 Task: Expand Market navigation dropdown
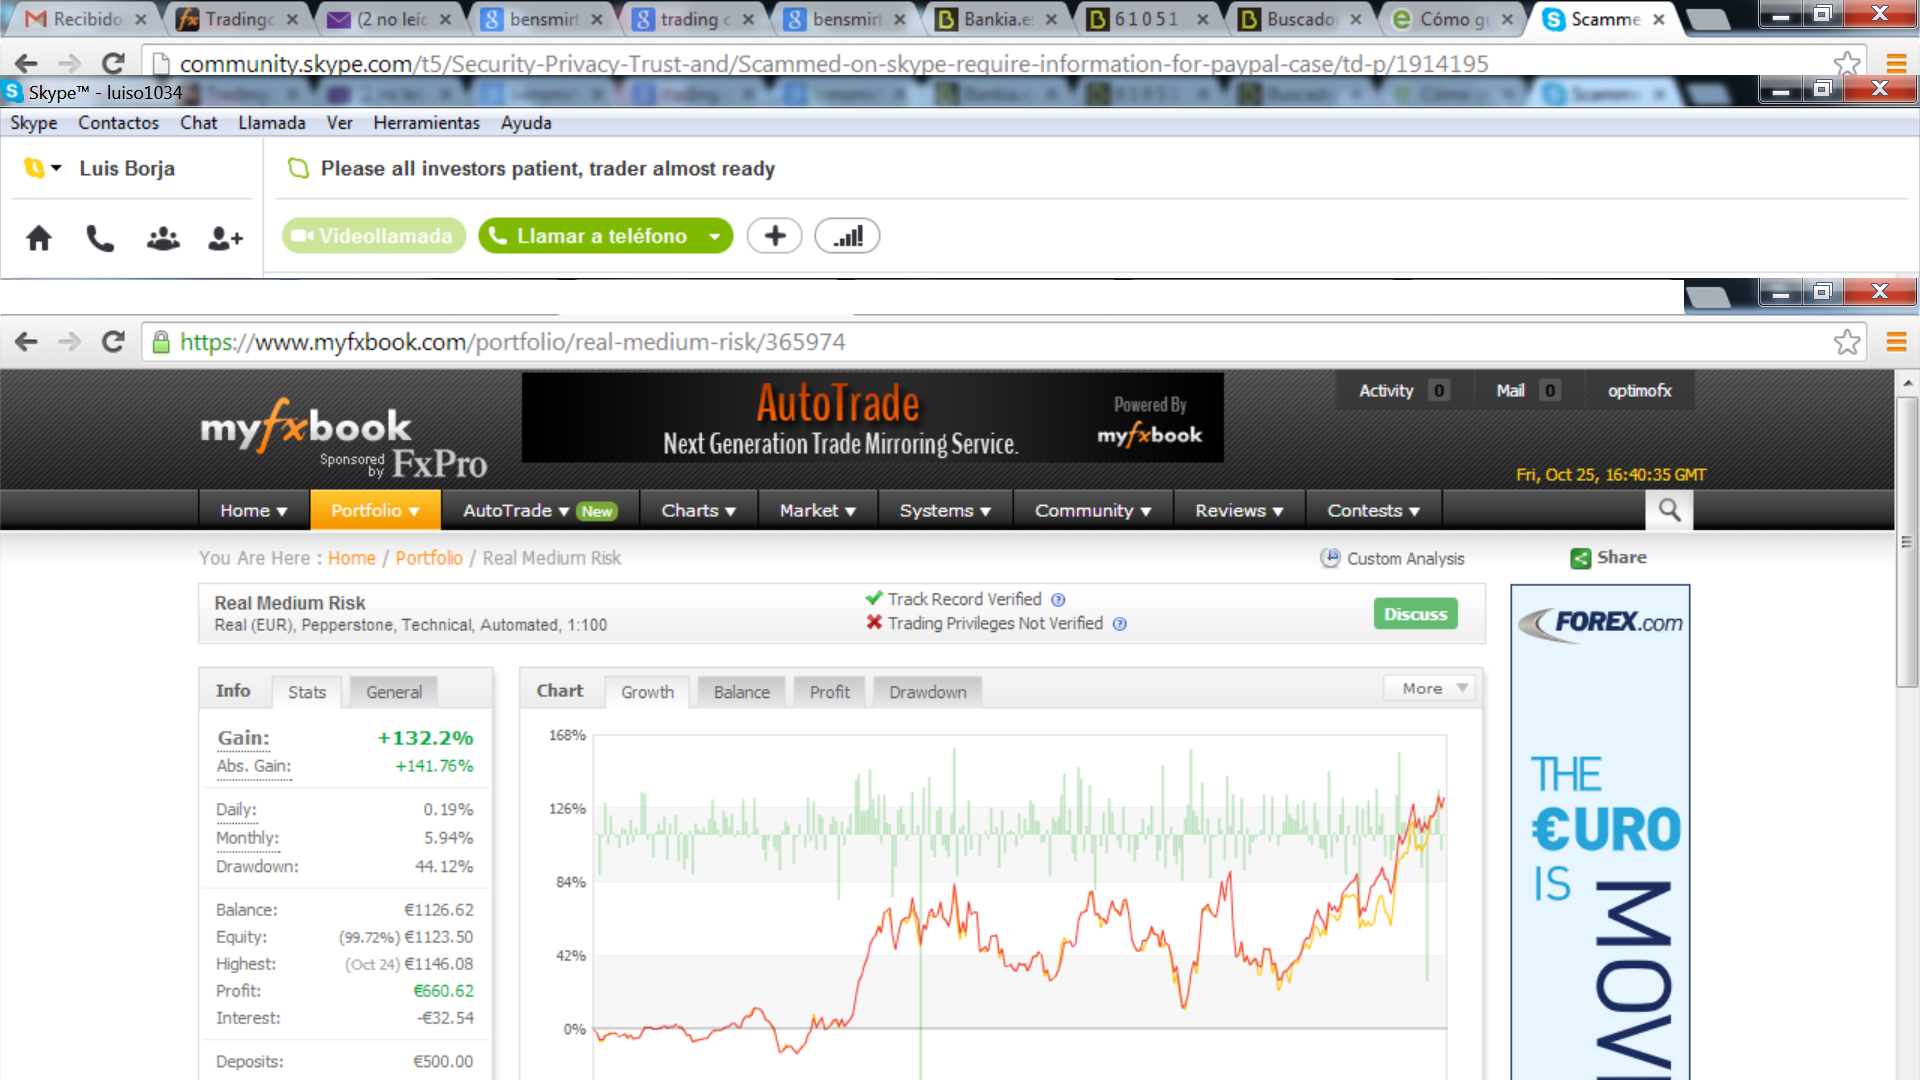click(818, 510)
